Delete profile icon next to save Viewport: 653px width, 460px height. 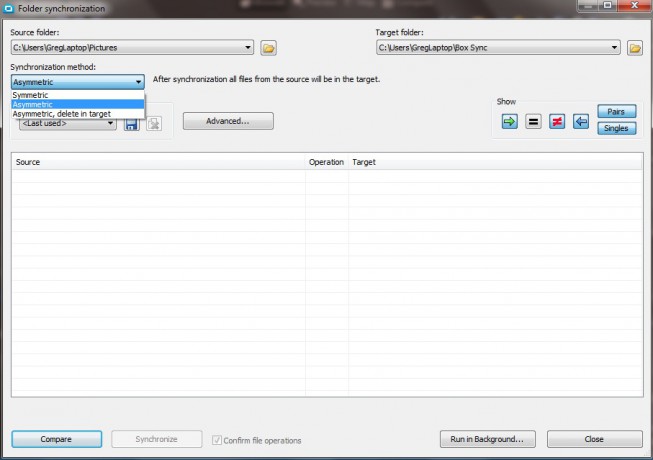[x=154, y=124]
